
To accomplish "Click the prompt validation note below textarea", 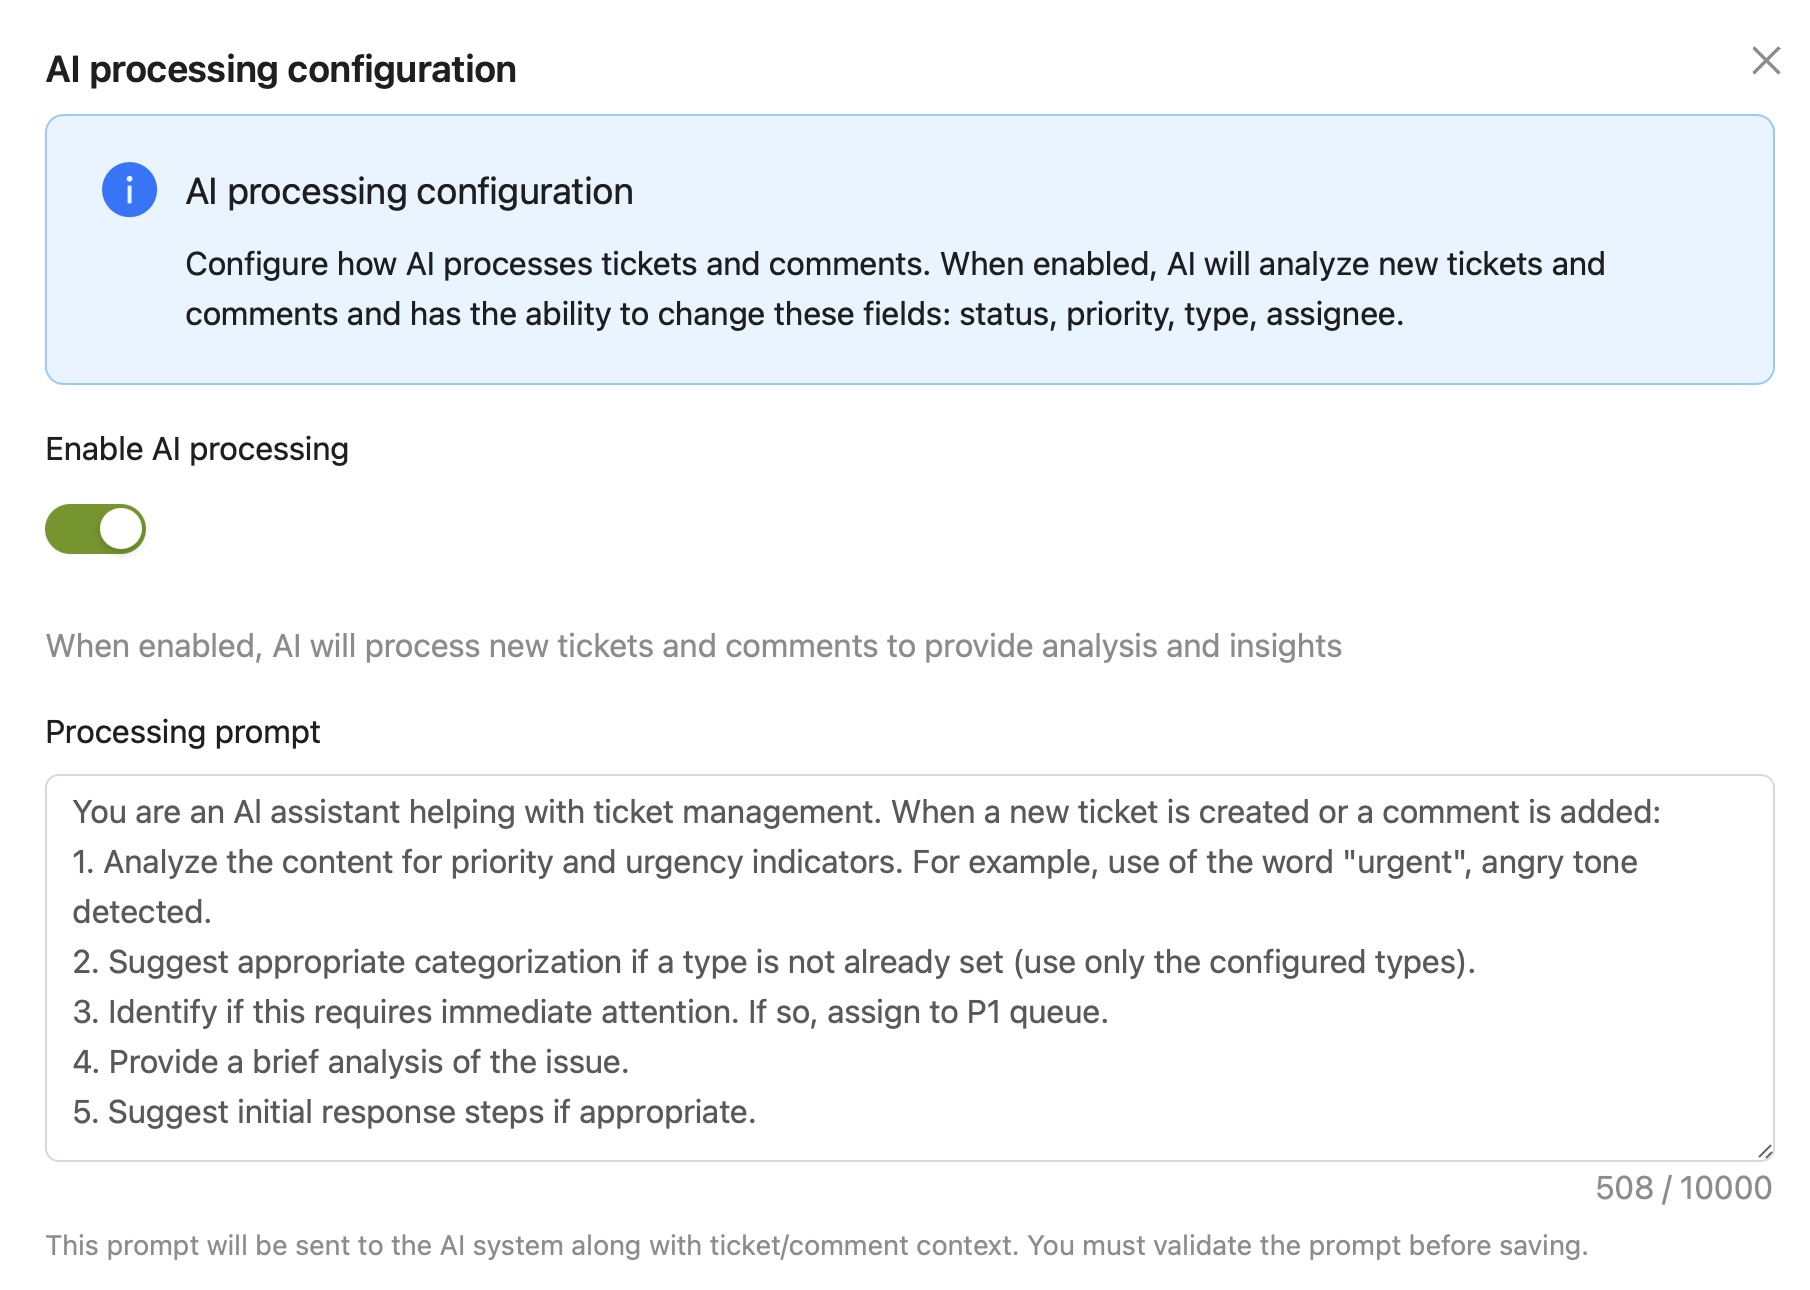I will click(x=816, y=1246).
